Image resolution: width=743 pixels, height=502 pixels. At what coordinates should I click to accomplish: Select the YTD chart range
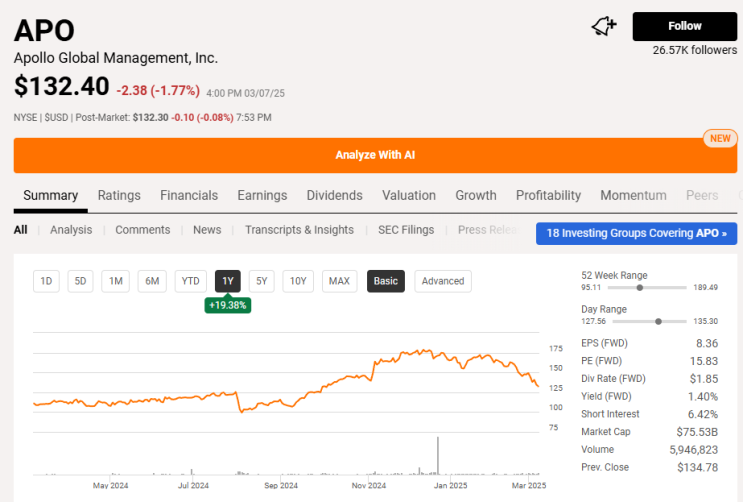(191, 281)
